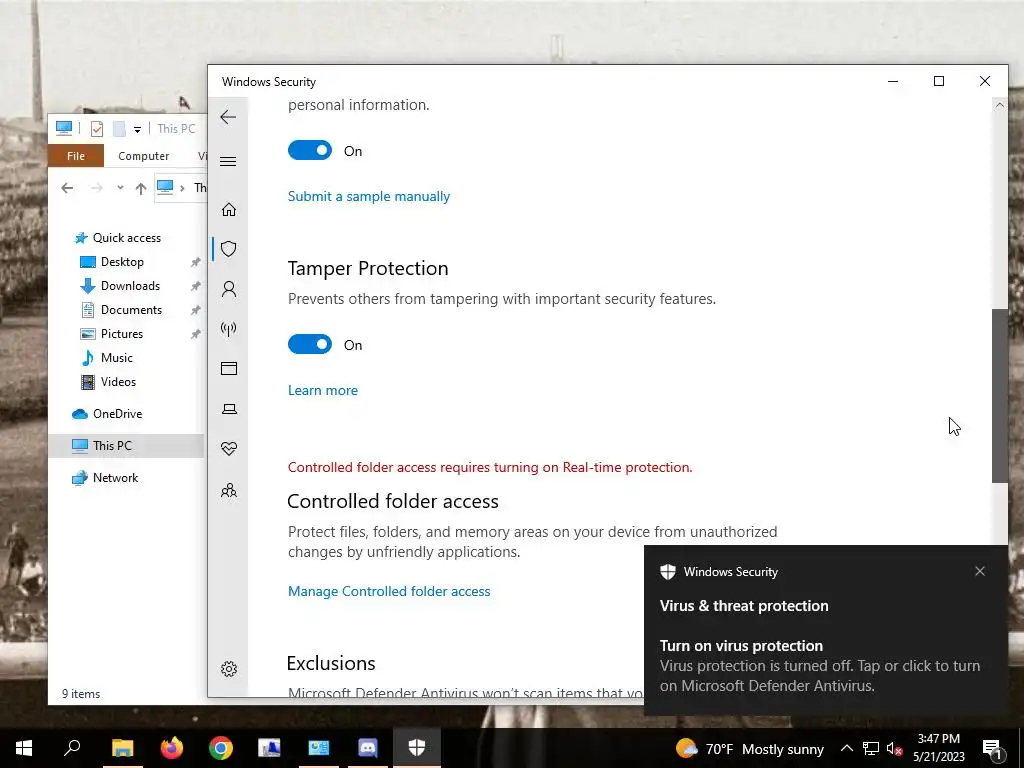Open File tab in File Explorer
1024x768 pixels.
point(76,156)
